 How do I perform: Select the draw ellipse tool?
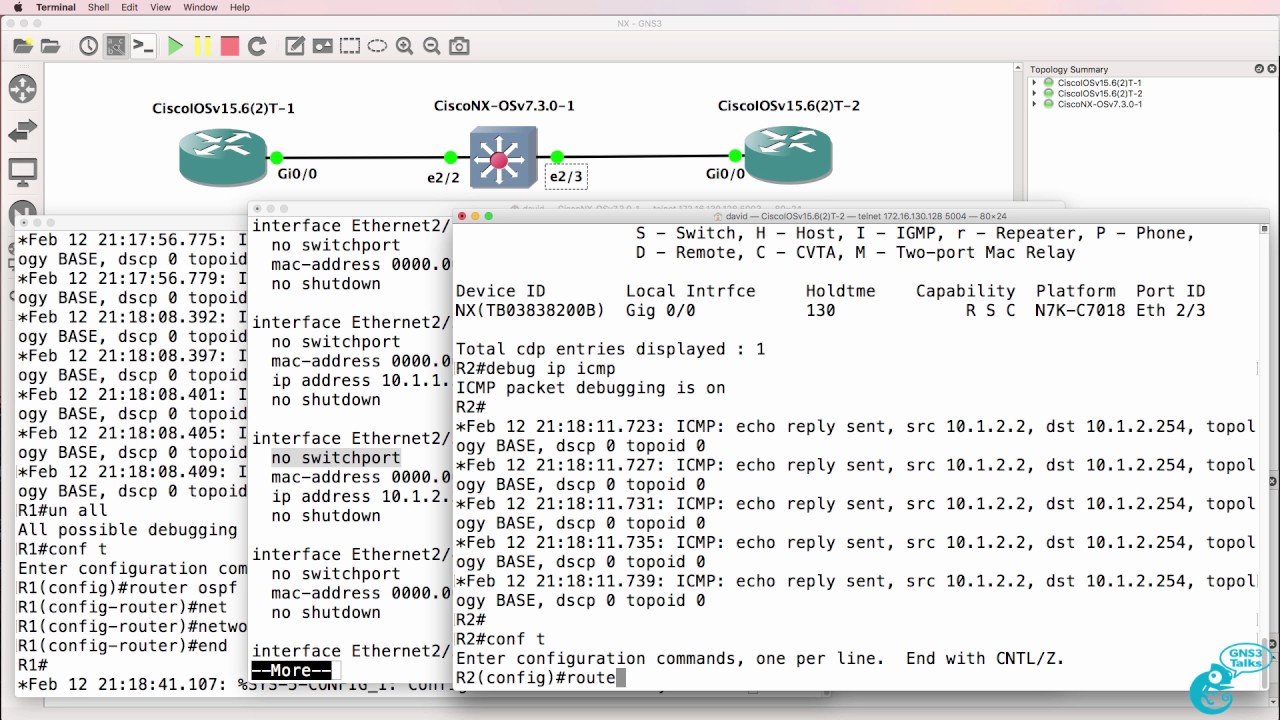click(377, 46)
